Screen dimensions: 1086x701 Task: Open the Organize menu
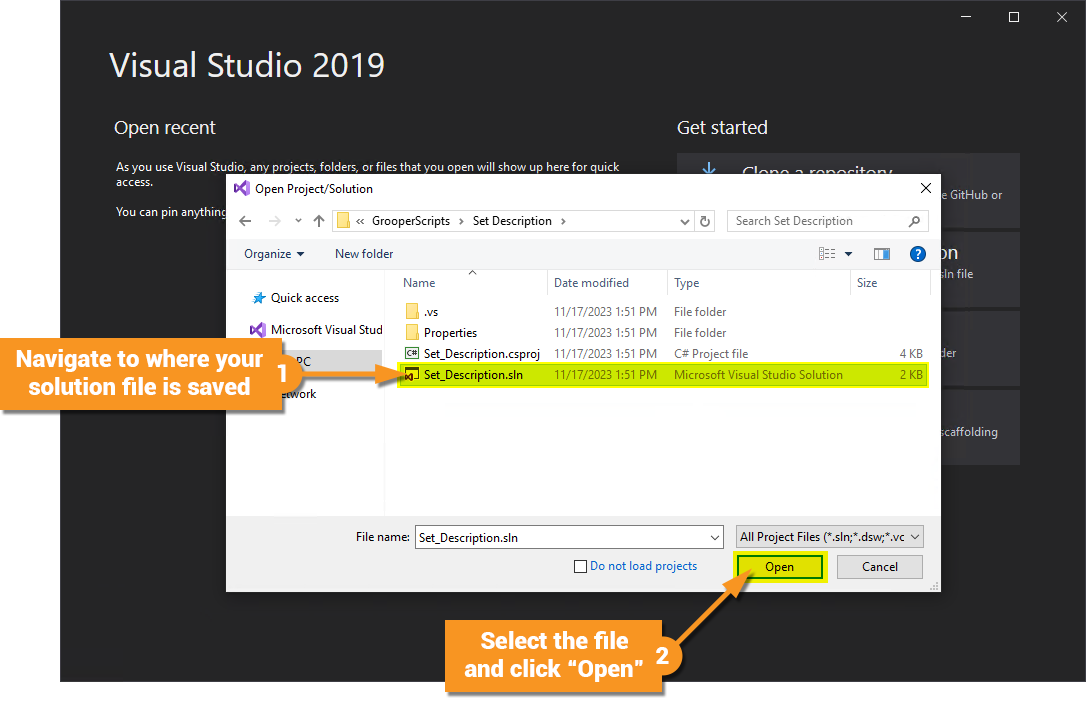pyautogui.click(x=274, y=254)
